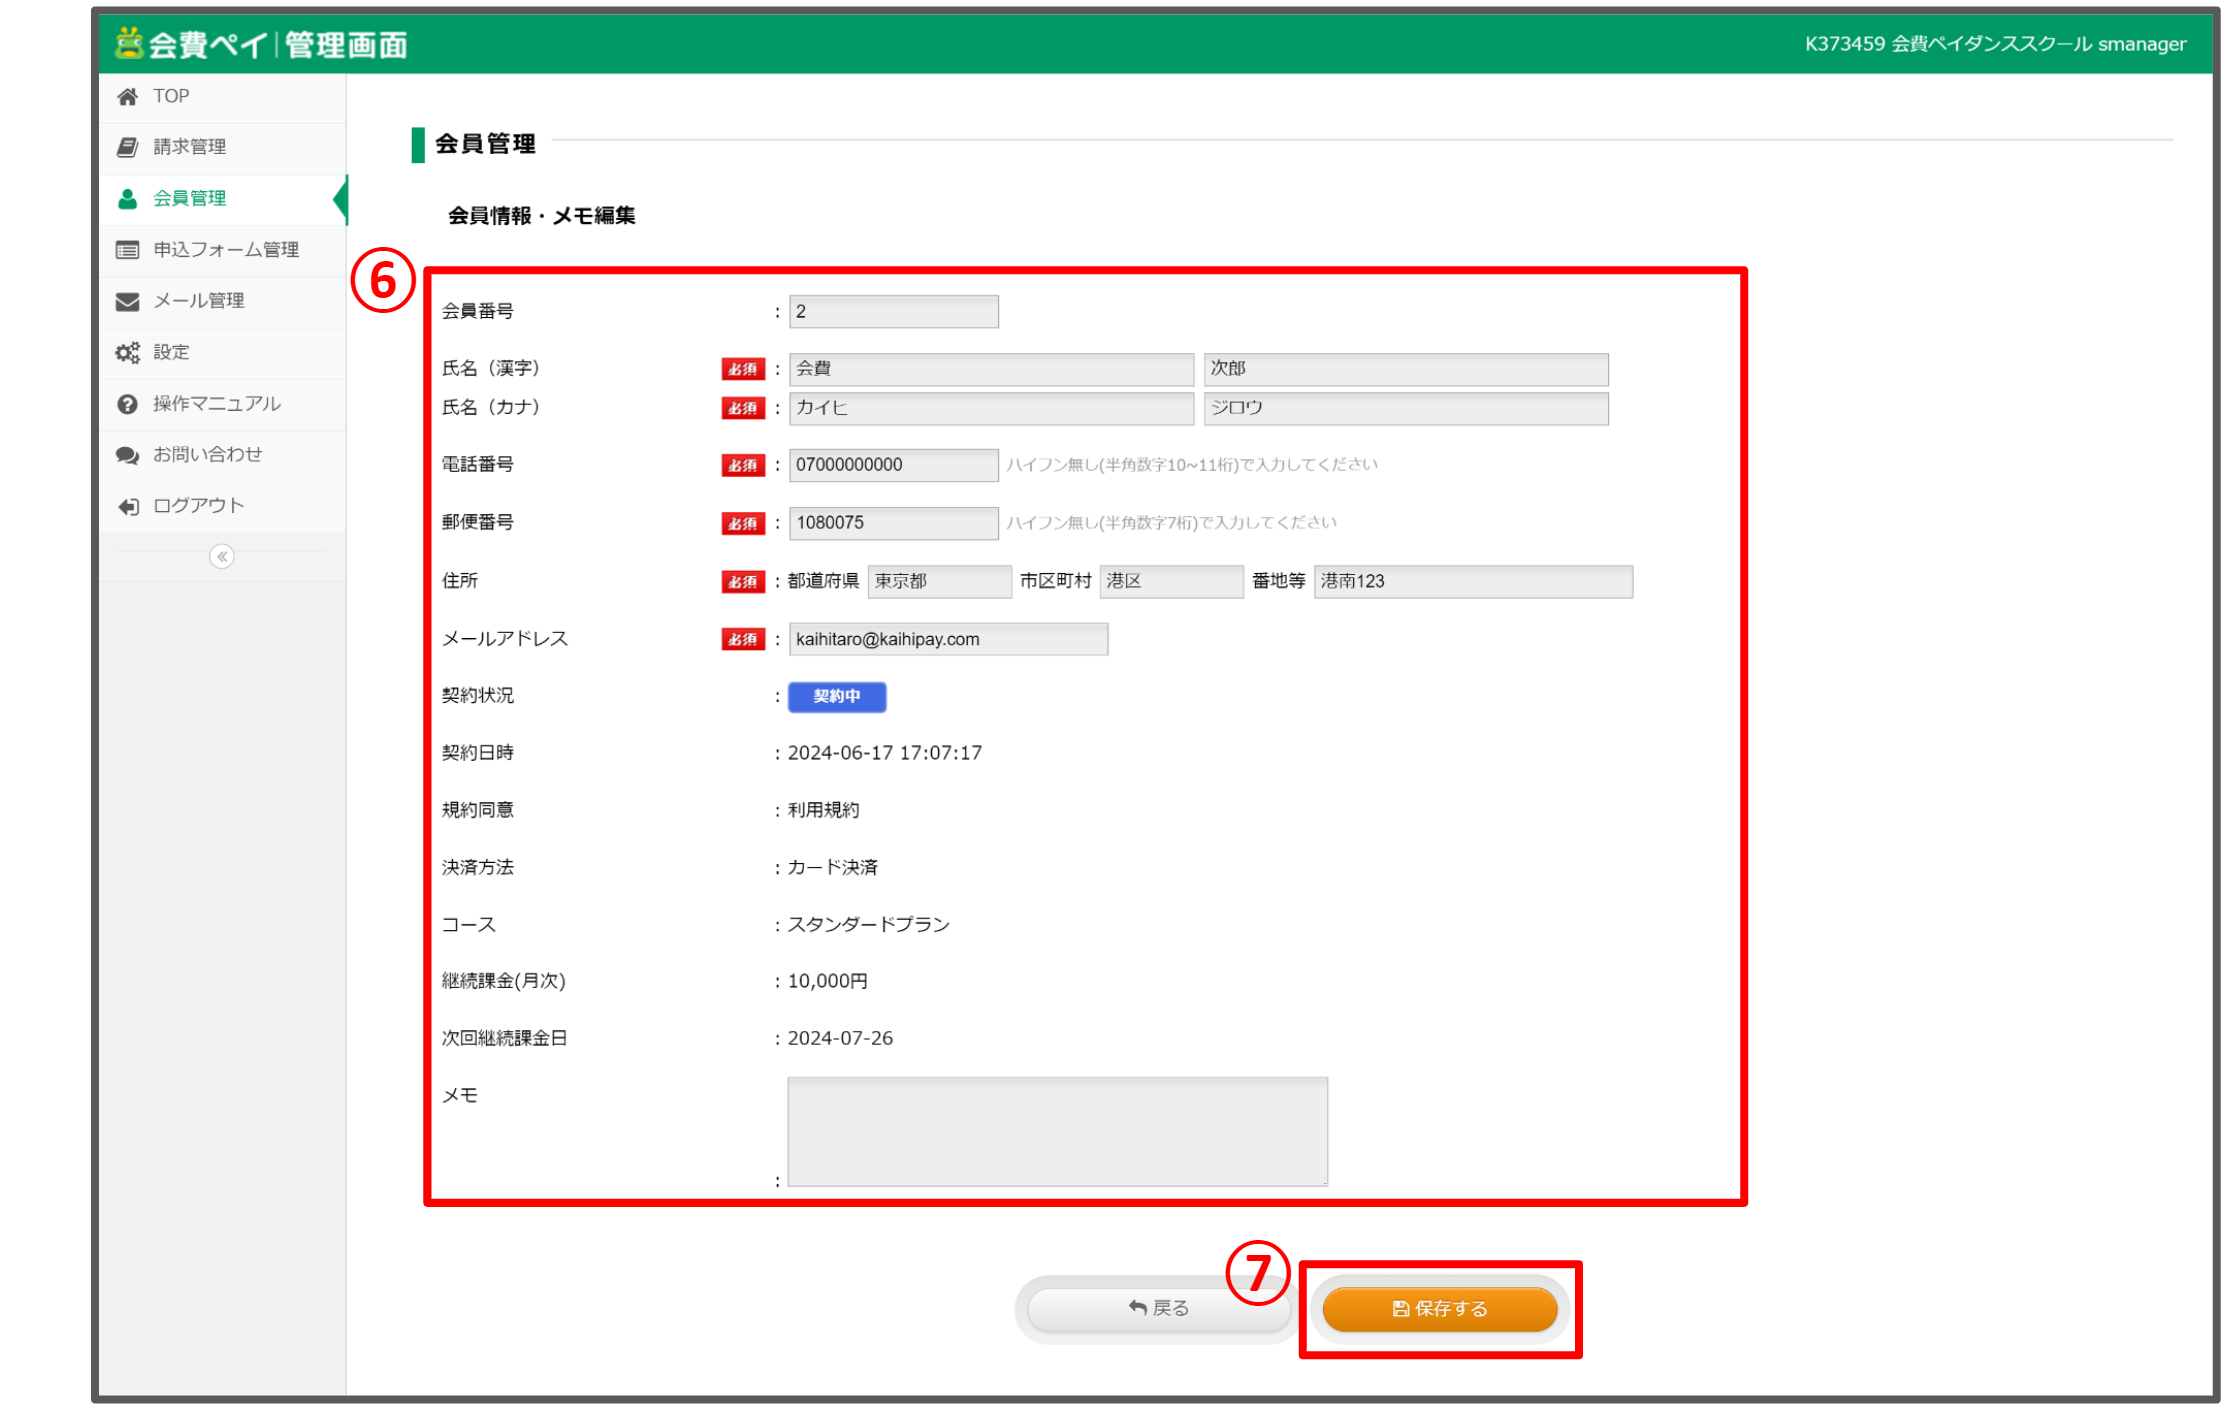Click the chat bubbles icon for お問い合わせ
This screenshot has width=2227, height=1414.
(127, 455)
